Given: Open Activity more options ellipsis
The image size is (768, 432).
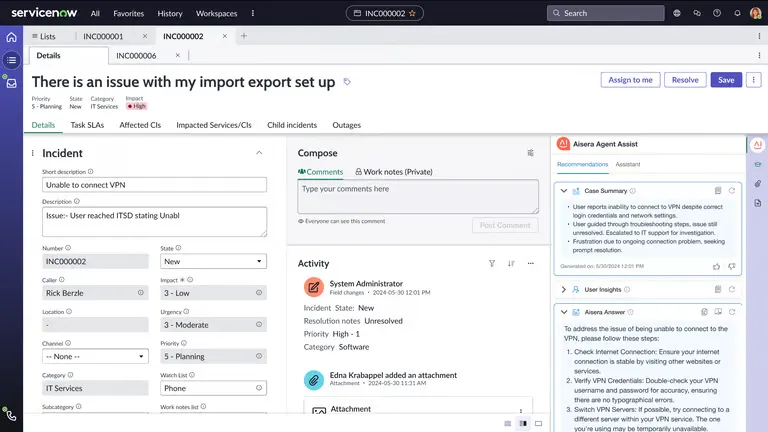Looking at the screenshot, I should point(530,264).
